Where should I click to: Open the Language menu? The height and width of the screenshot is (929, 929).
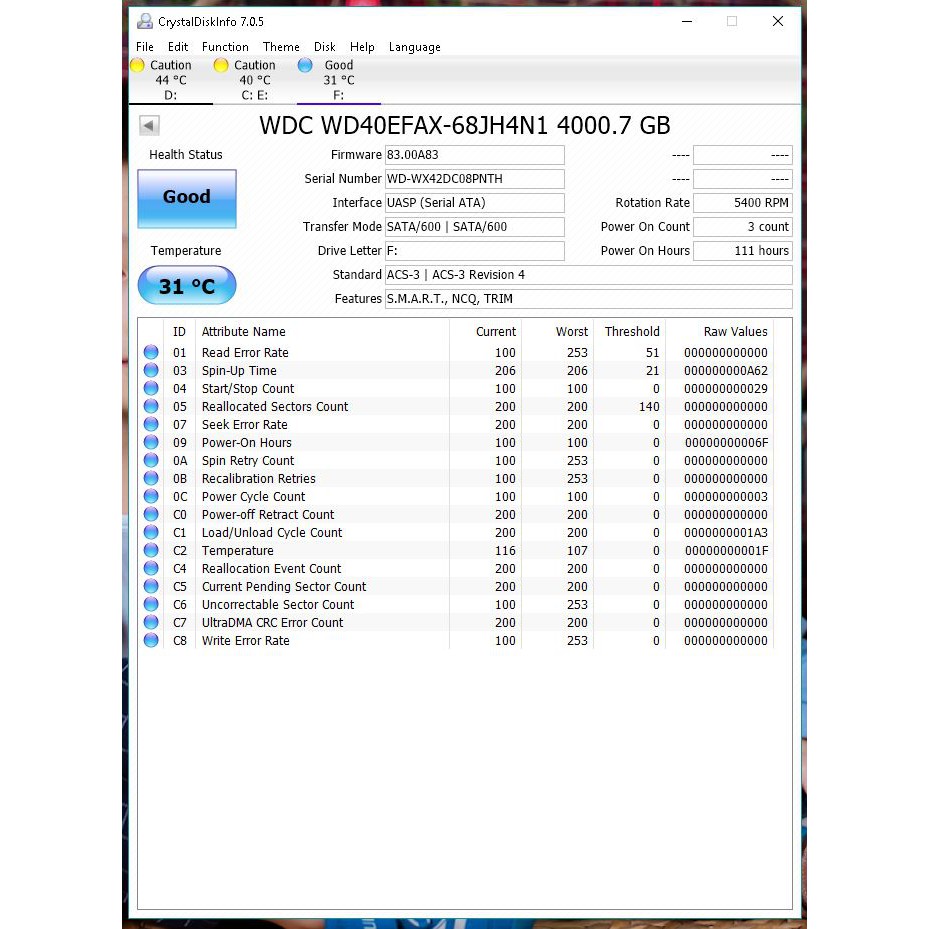(x=414, y=46)
